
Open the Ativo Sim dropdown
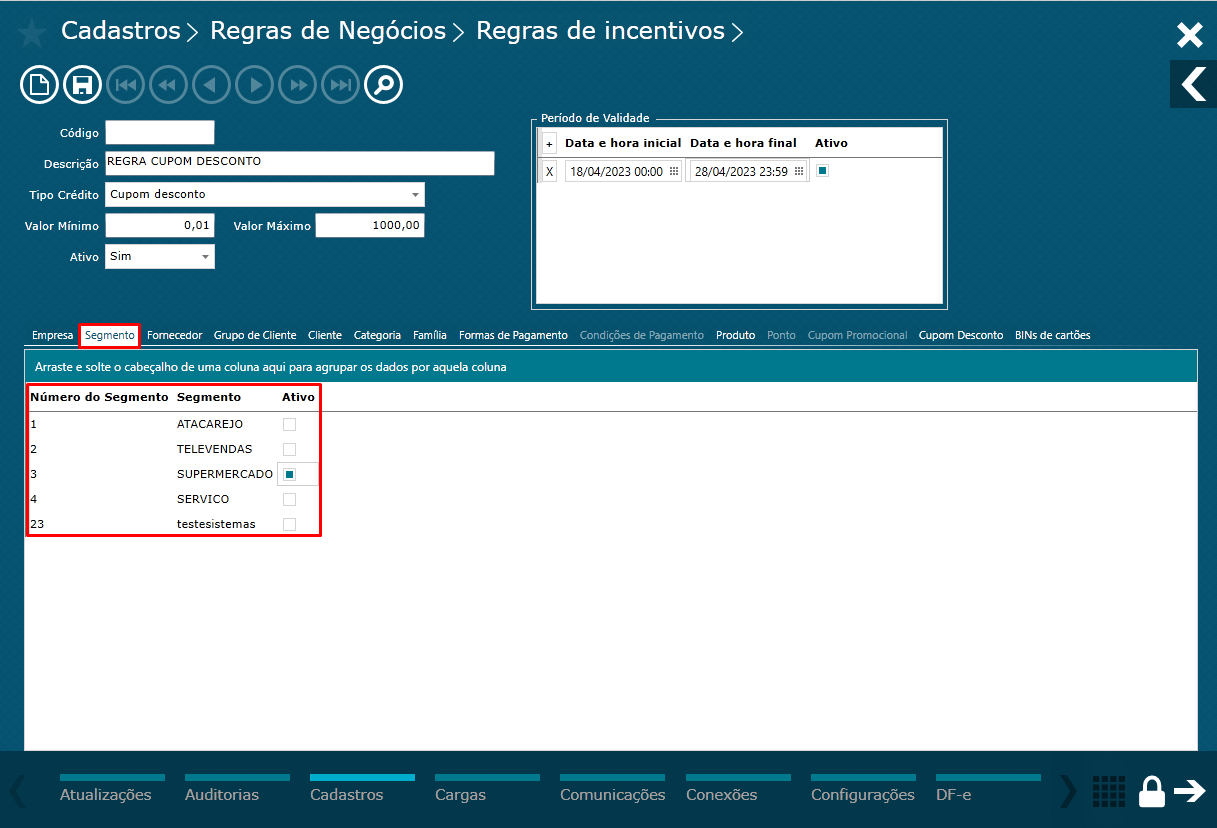[205, 257]
